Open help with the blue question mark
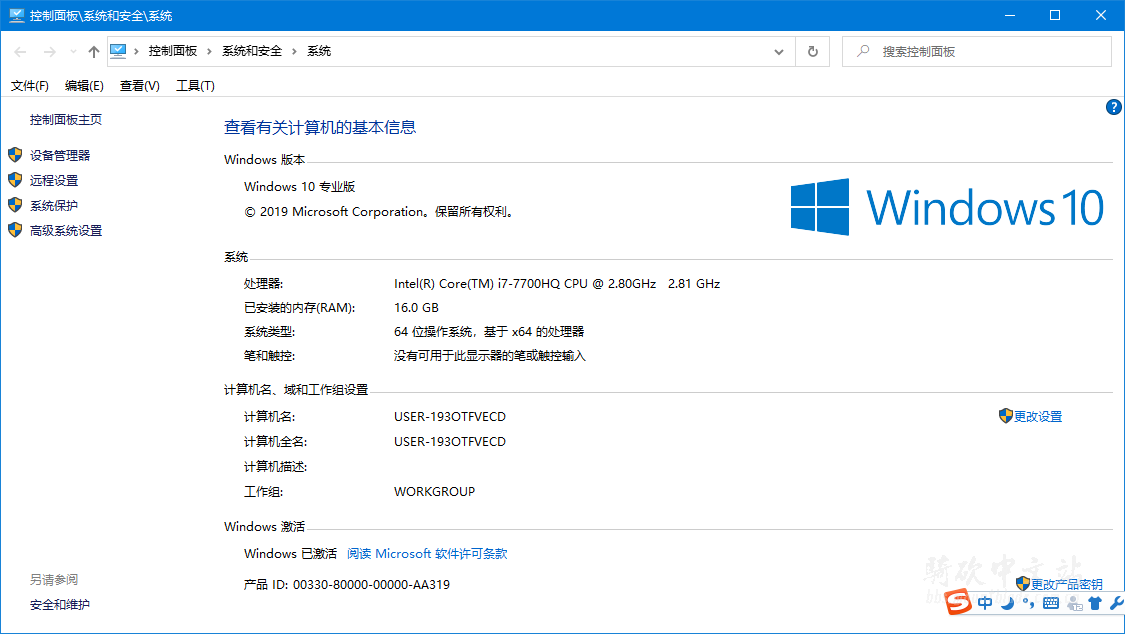This screenshot has height=634, width=1125. tap(1113, 108)
